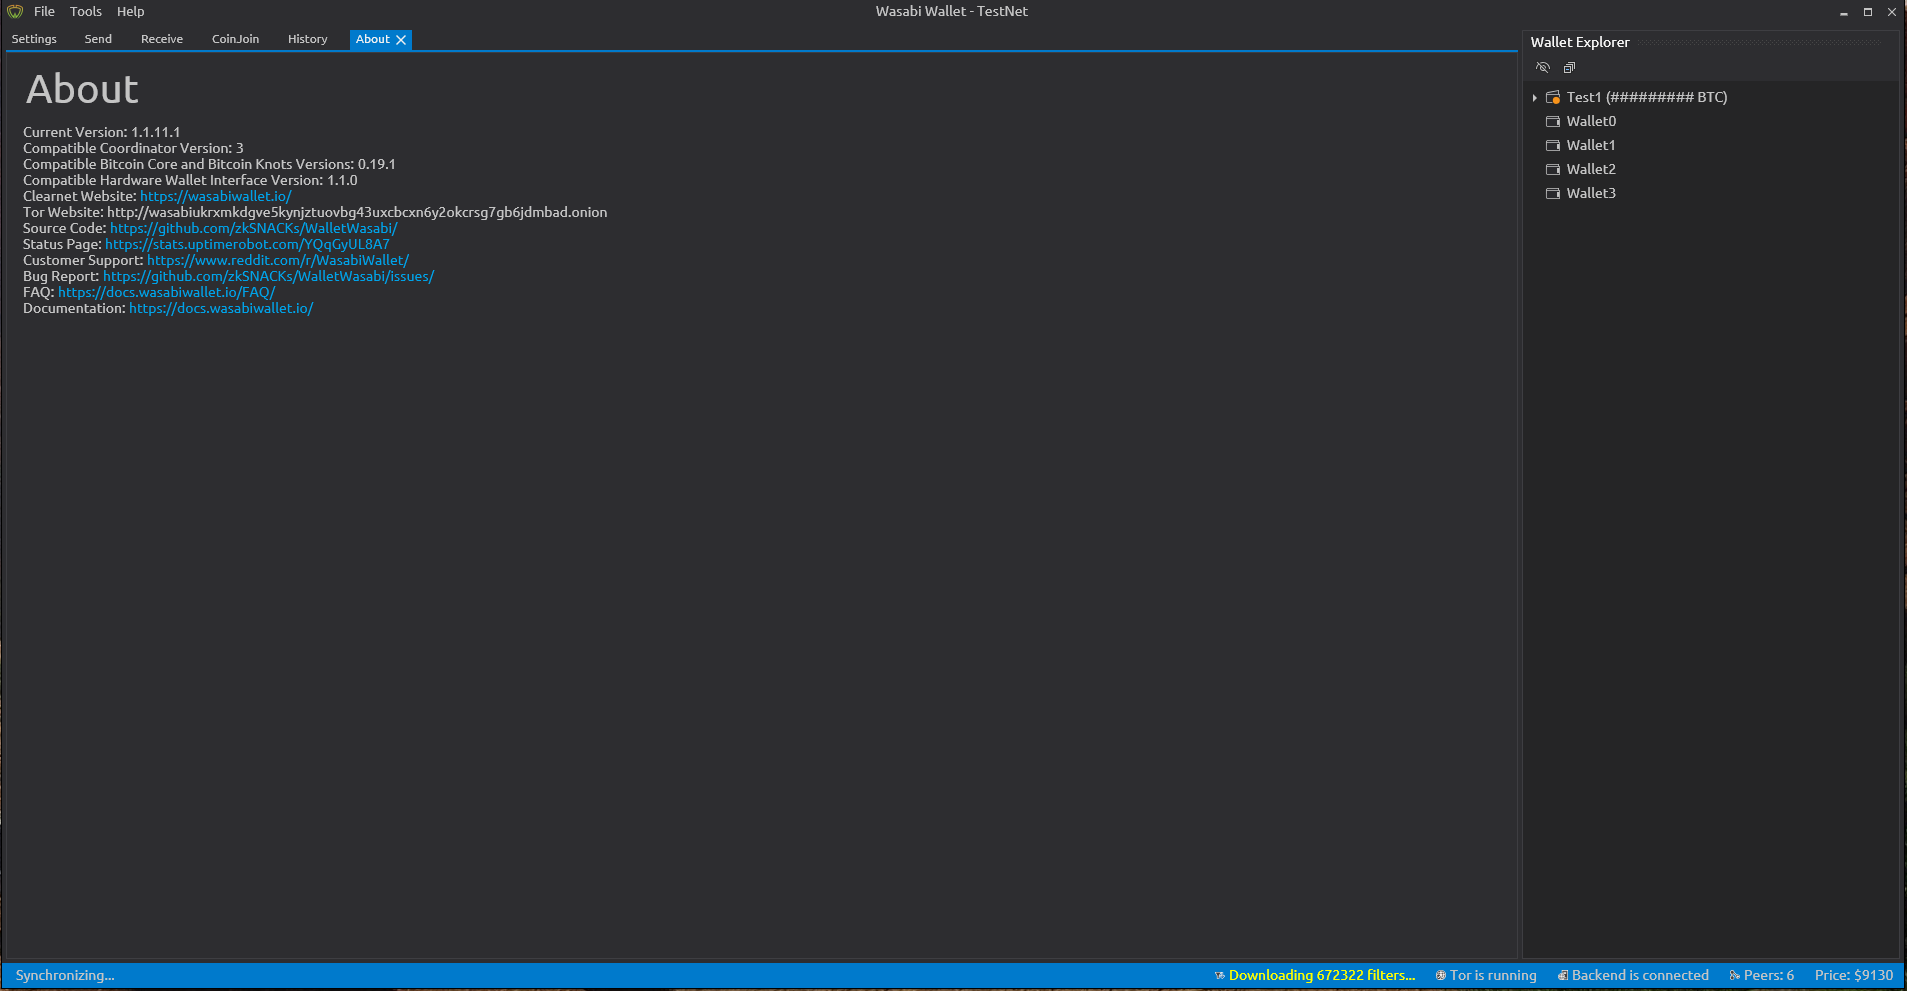Click 'Peers: 6' status text

click(1769, 975)
